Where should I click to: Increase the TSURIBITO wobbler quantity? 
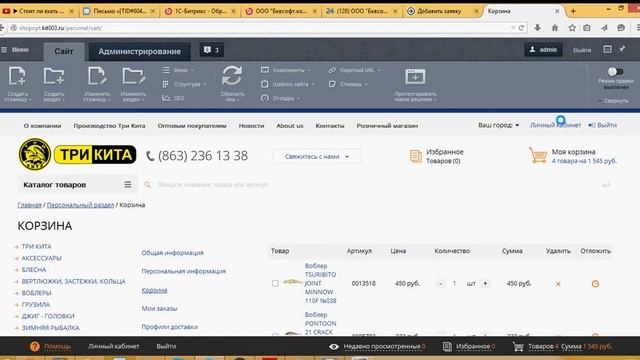[485, 283]
